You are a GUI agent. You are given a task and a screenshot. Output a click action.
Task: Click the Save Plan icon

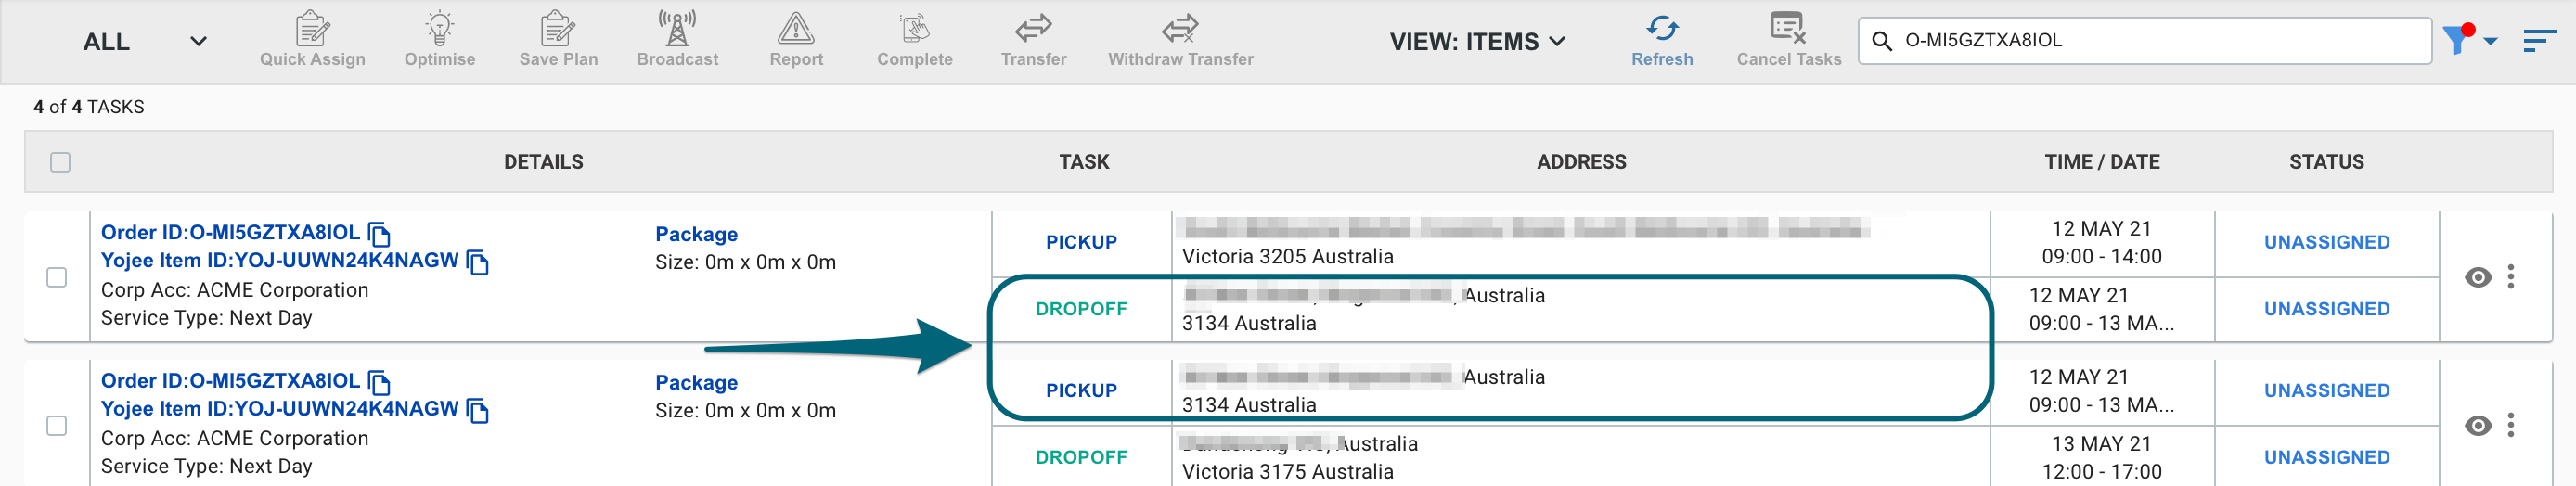point(558,29)
